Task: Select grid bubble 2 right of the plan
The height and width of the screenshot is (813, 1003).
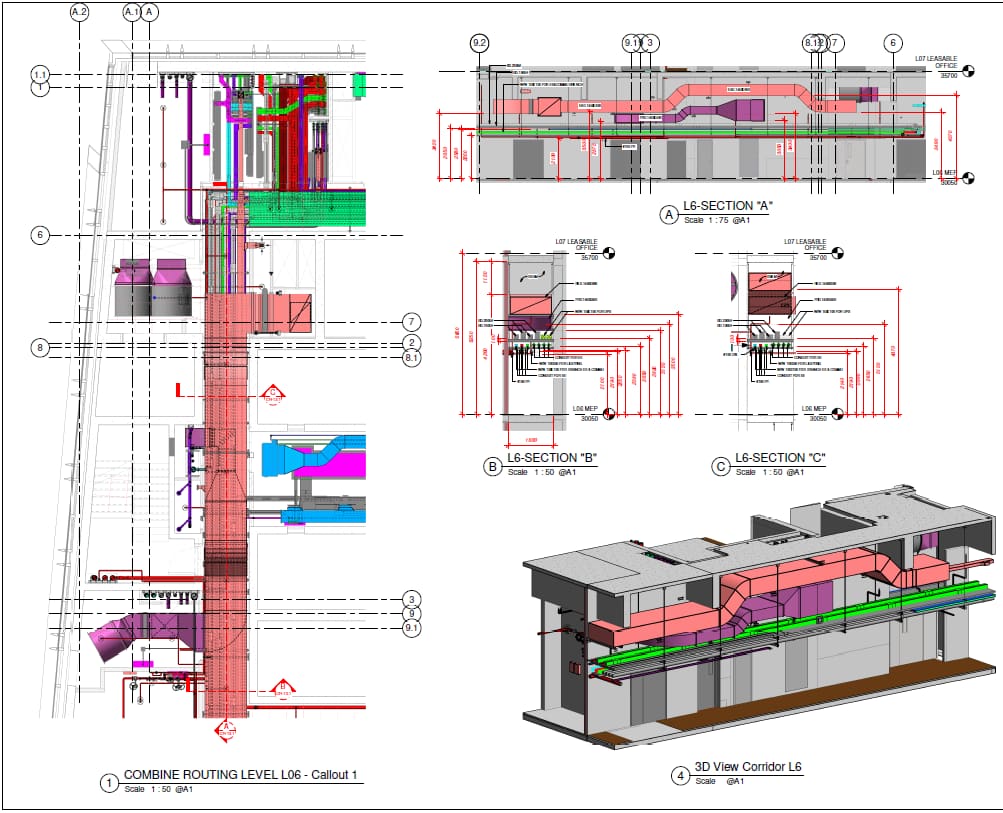Action: (412, 343)
